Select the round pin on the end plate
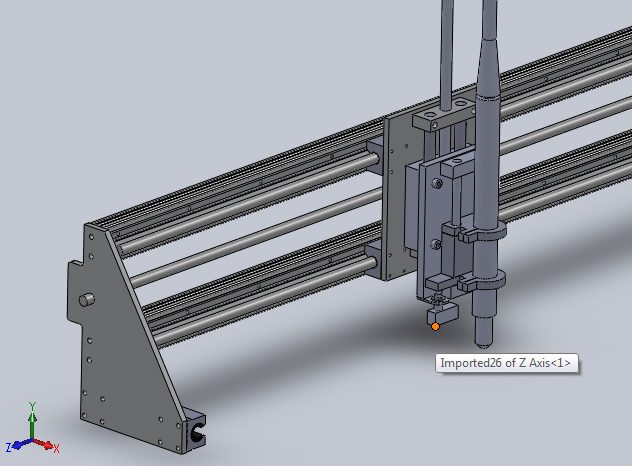This screenshot has width=632, height=466. (x=87, y=298)
